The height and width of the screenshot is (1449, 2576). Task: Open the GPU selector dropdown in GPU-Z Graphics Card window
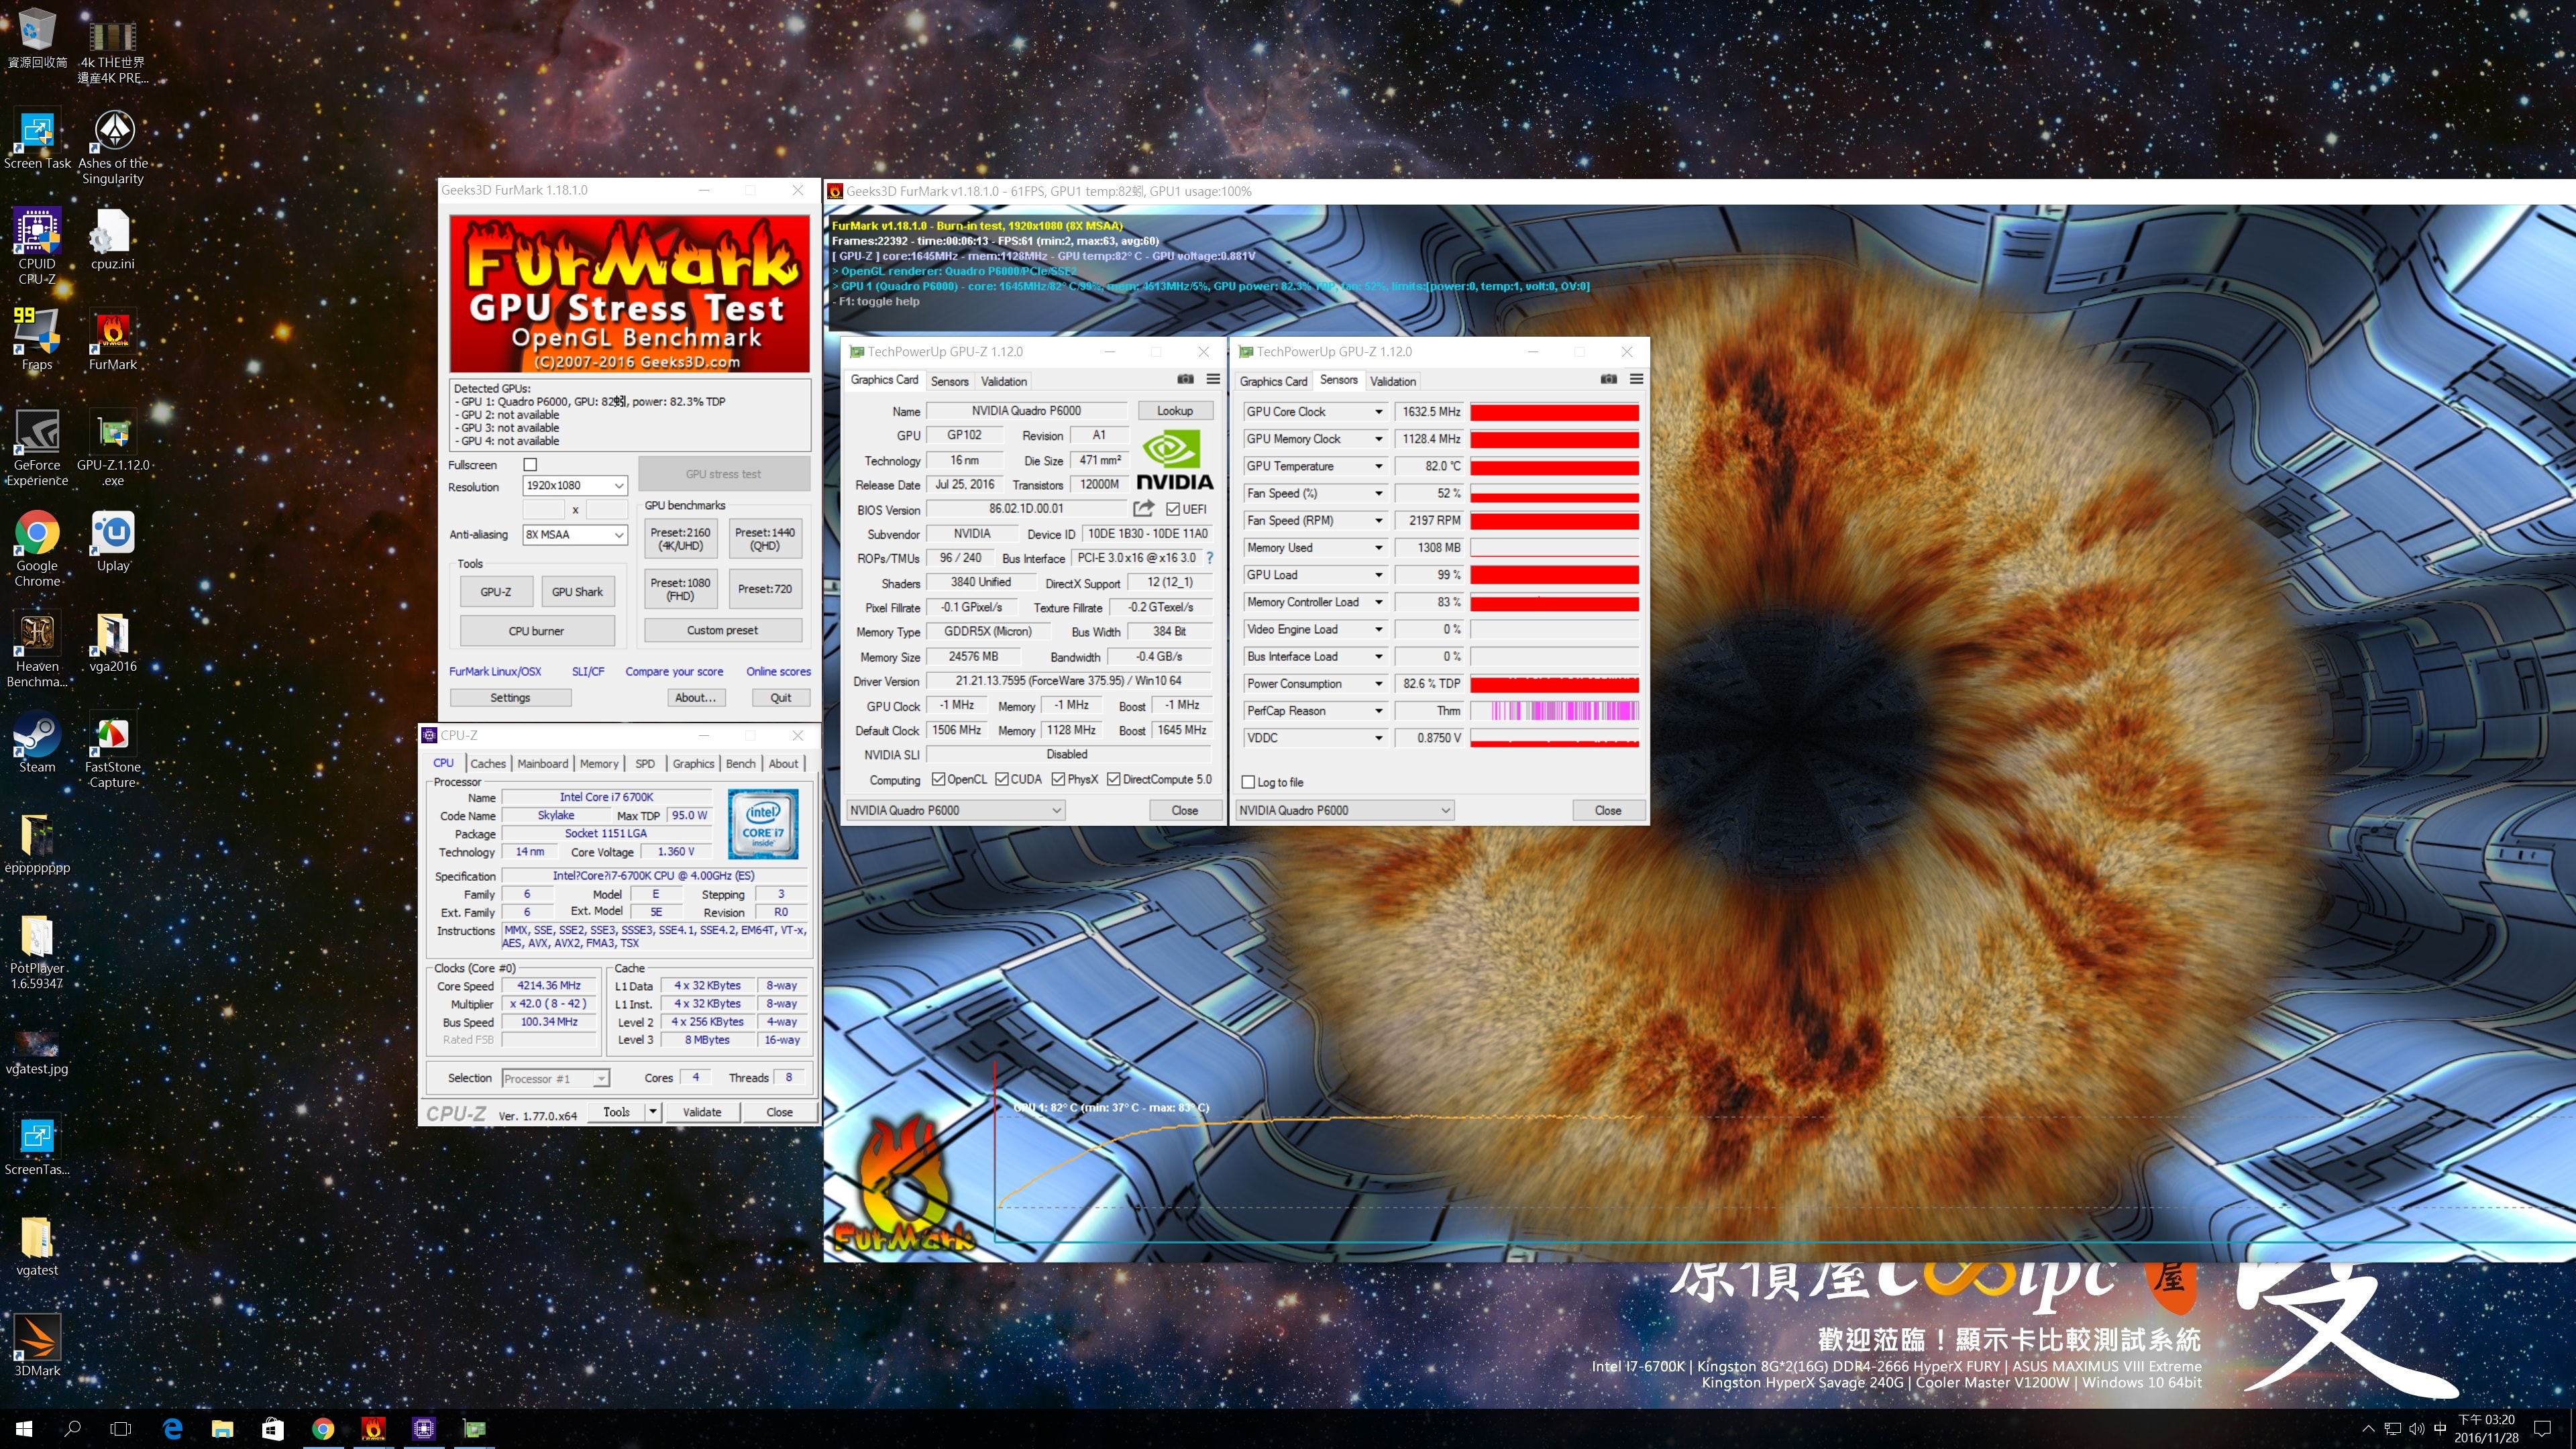coord(955,810)
